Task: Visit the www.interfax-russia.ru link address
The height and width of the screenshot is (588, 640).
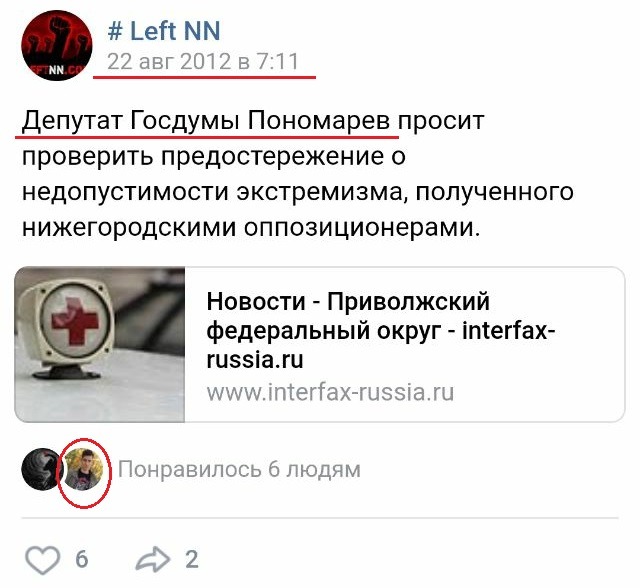Action: [x=330, y=393]
